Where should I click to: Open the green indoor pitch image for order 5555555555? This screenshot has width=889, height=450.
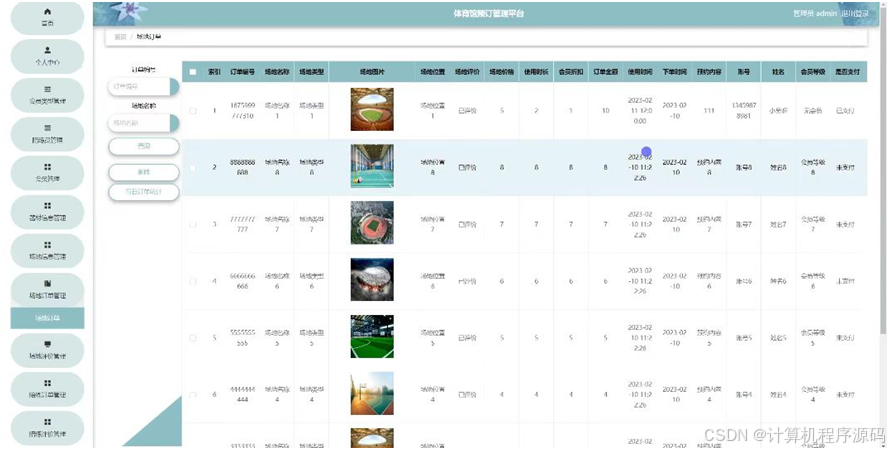coord(372,337)
